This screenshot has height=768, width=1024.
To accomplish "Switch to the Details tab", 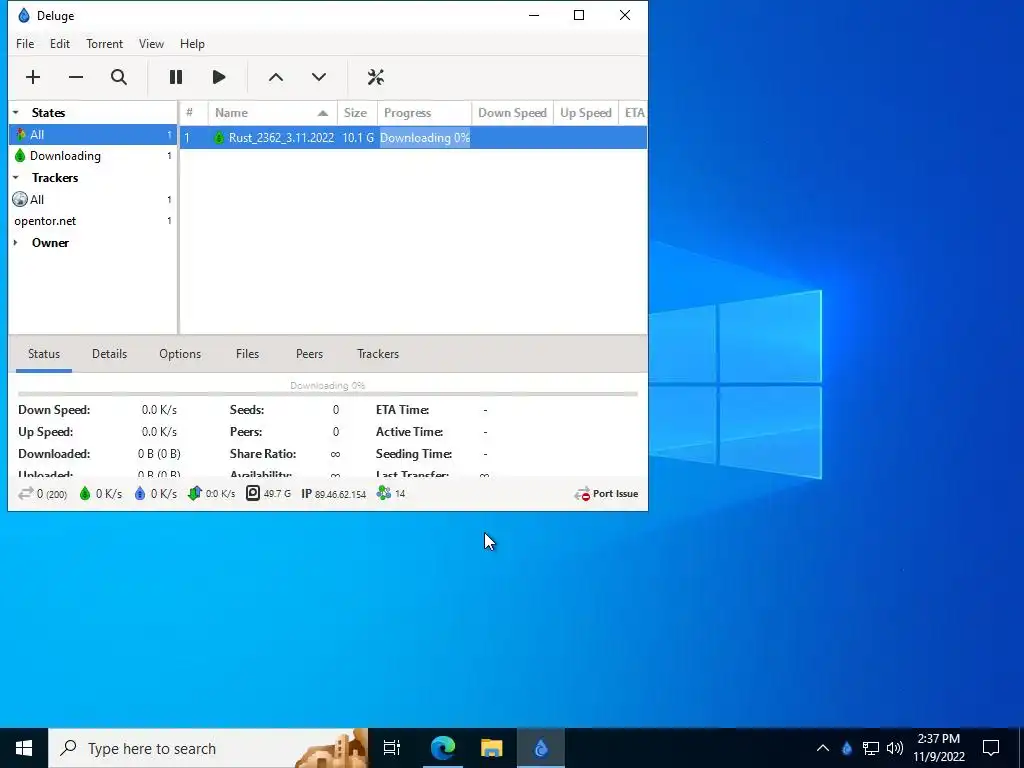I will [109, 354].
